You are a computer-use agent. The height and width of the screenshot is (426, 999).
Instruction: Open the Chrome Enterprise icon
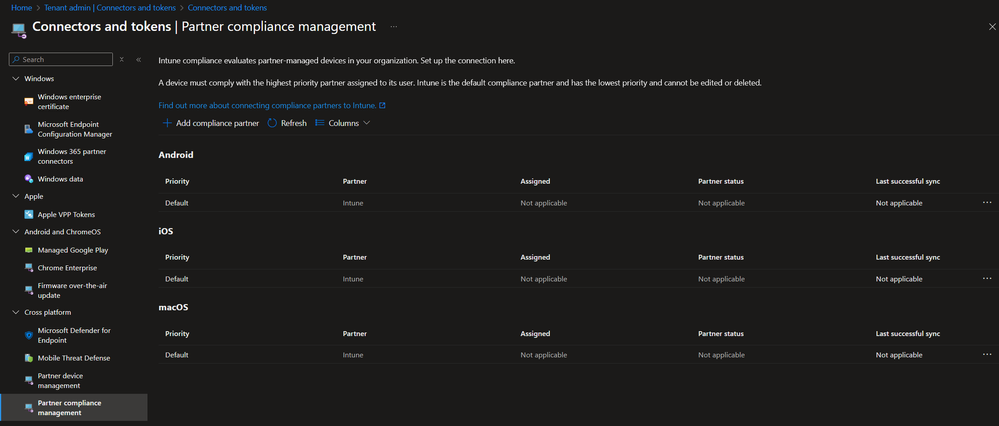[x=28, y=268]
